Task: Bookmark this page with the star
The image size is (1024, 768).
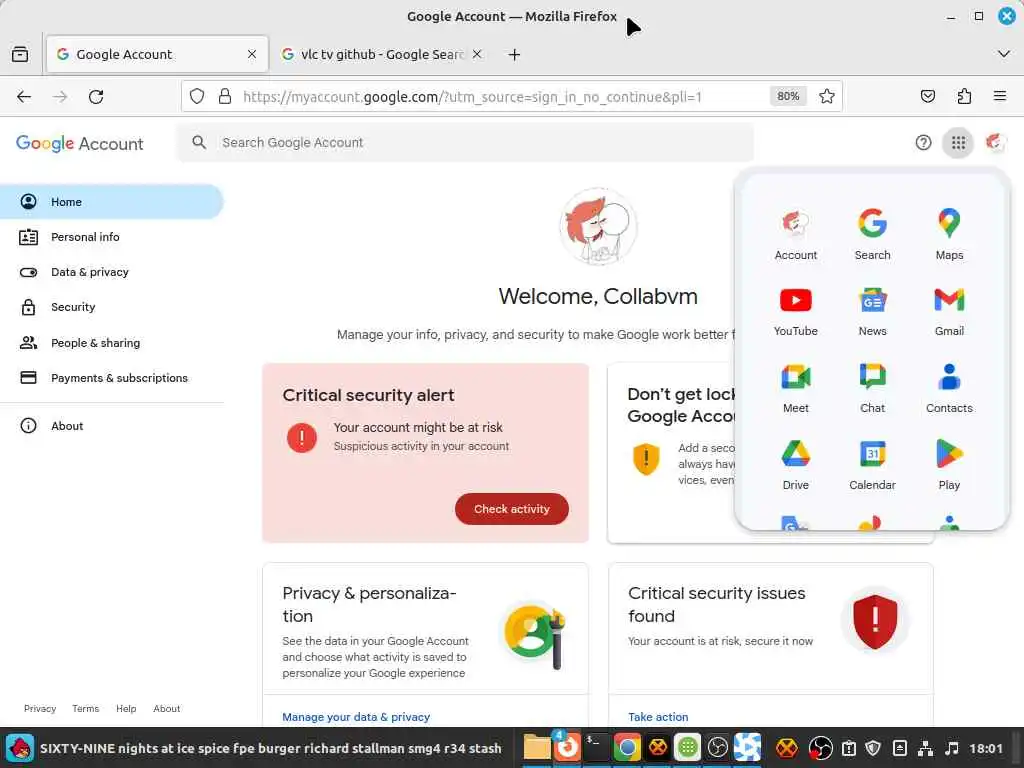Action: [x=827, y=97]
